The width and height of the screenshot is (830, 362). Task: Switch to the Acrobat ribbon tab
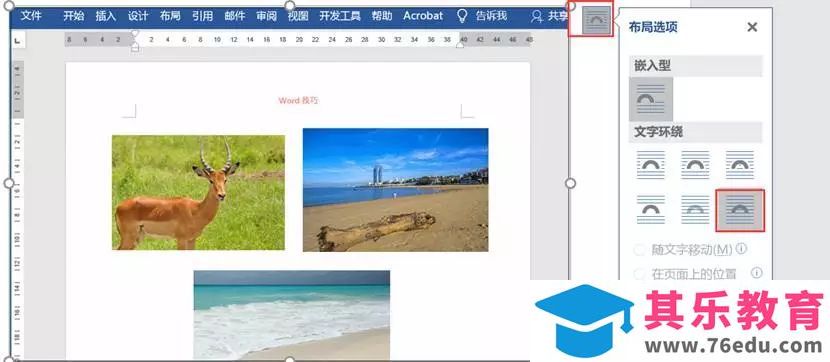(x=423, y=16)
